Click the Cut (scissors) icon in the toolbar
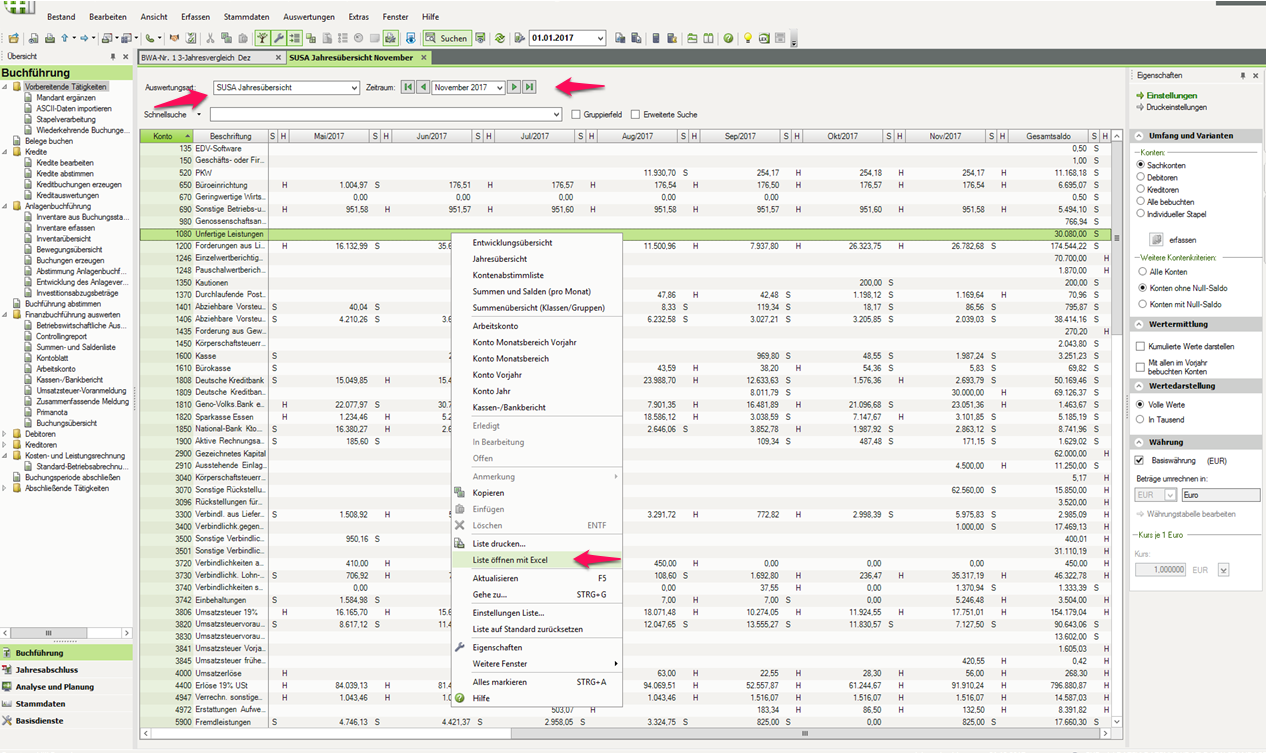 pos(211,38)
